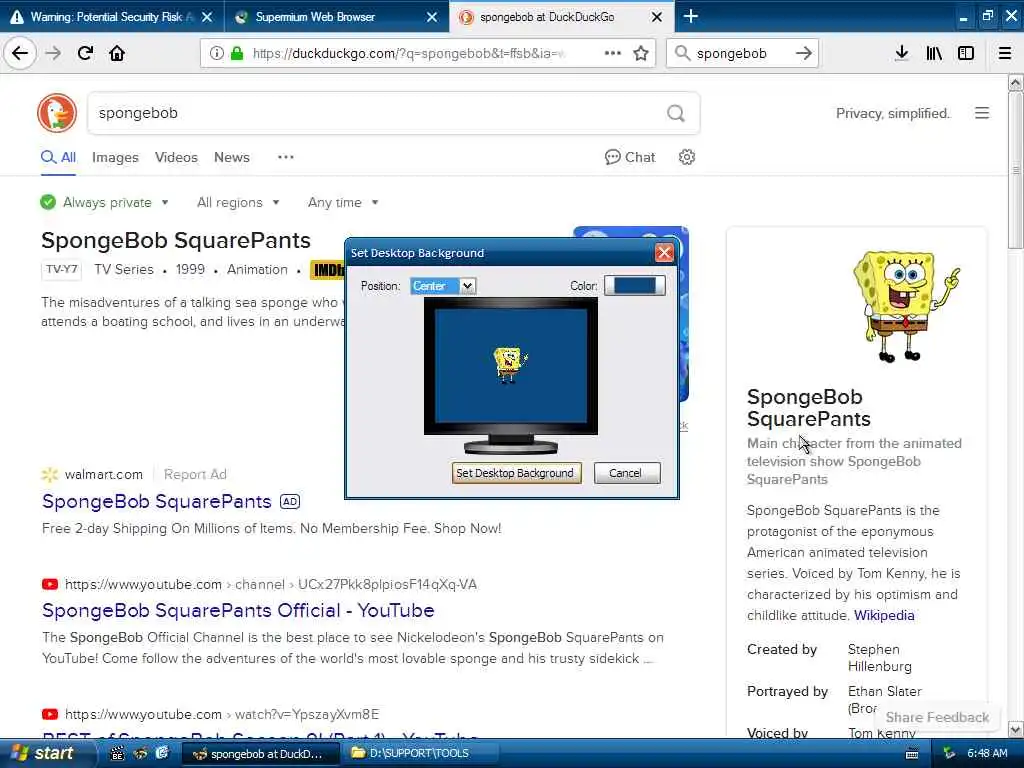Viewport: 1024px width, 768px height.
Task: Click the magnifier in DuckDuckGo search field
Action: point(676,114)
